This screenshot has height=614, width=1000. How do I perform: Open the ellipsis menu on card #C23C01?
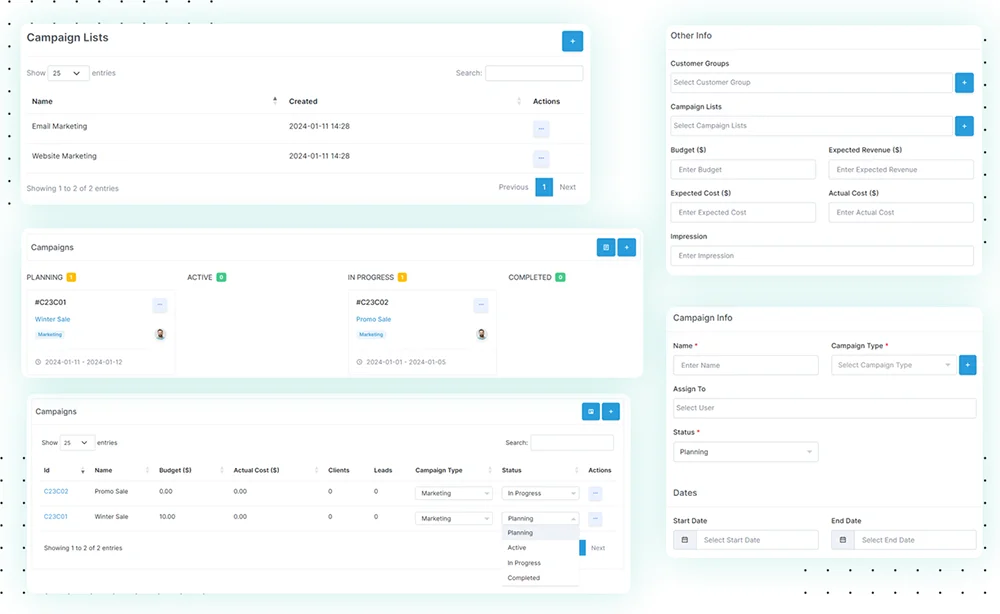pyautogui.click(x=160, y=305)
